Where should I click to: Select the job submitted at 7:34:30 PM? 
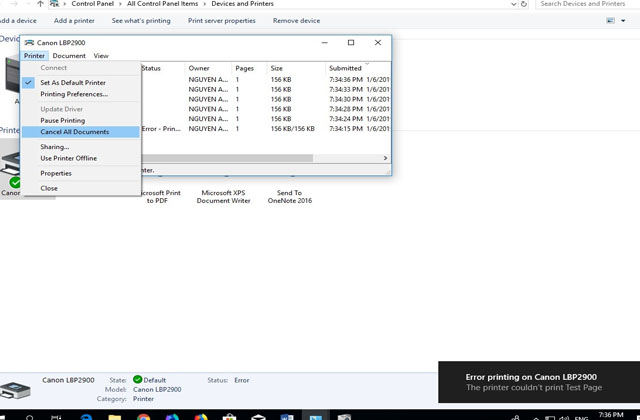coord(265,99)
